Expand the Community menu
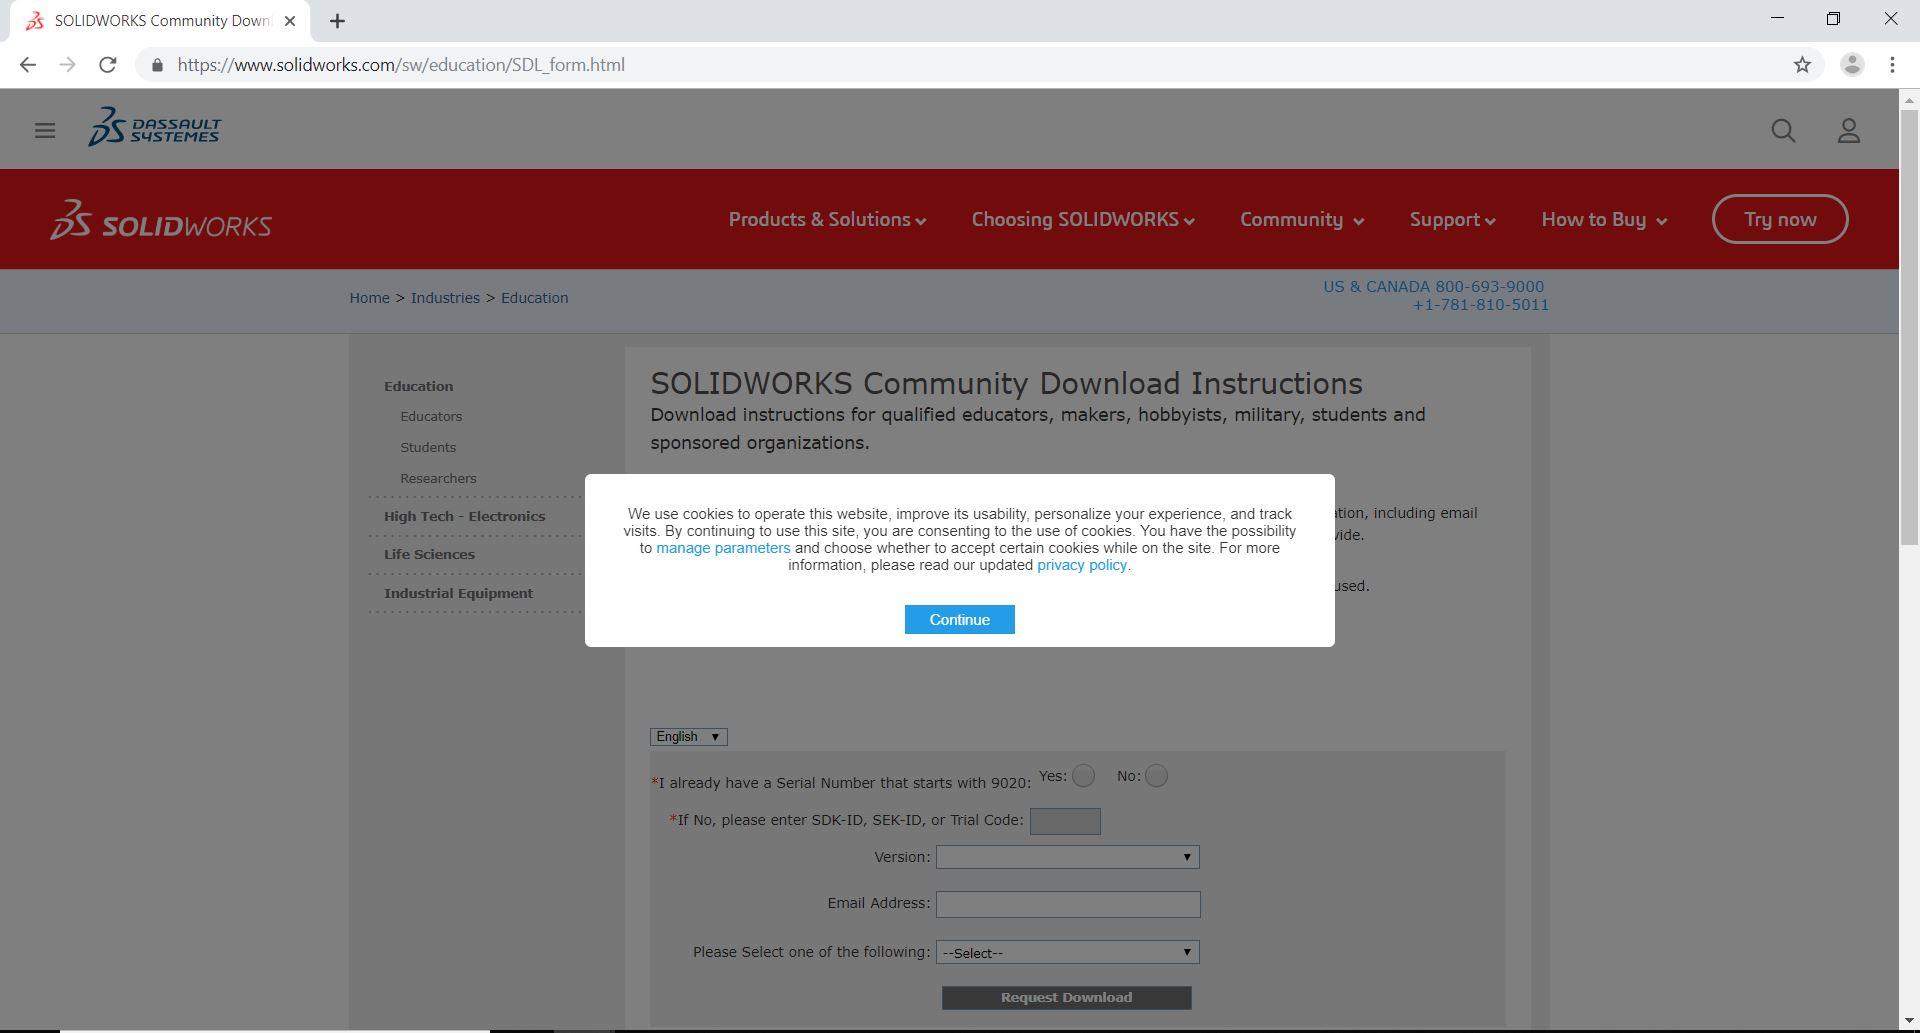Screen dimensions: 1920x1033 tap(1302, 220)
